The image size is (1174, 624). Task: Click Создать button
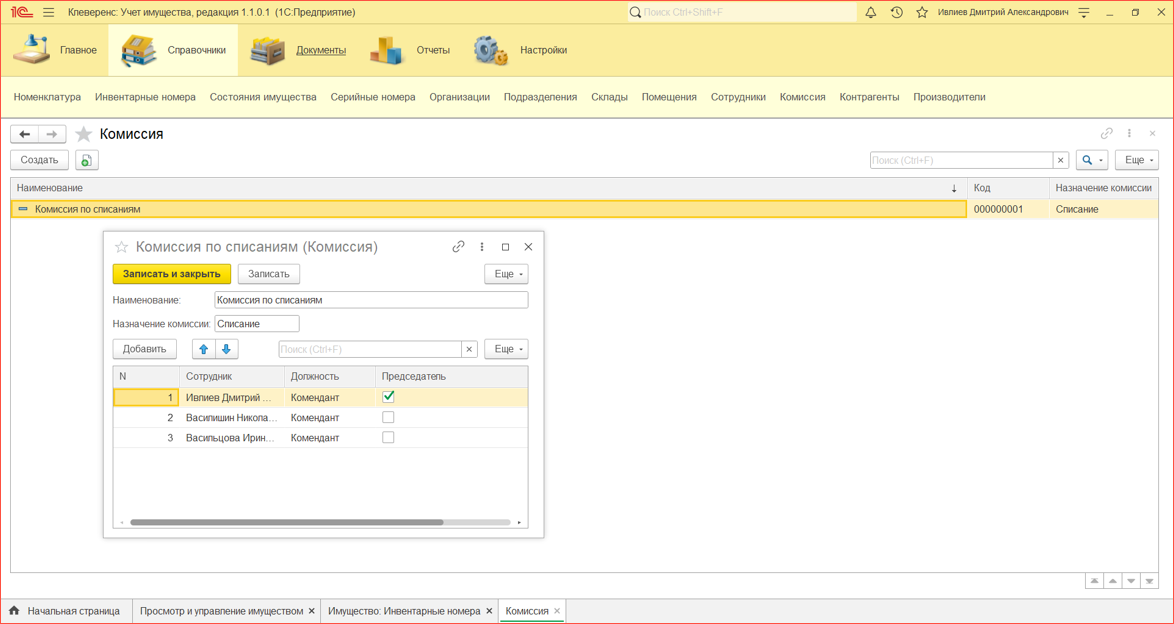tap(40, 160)
